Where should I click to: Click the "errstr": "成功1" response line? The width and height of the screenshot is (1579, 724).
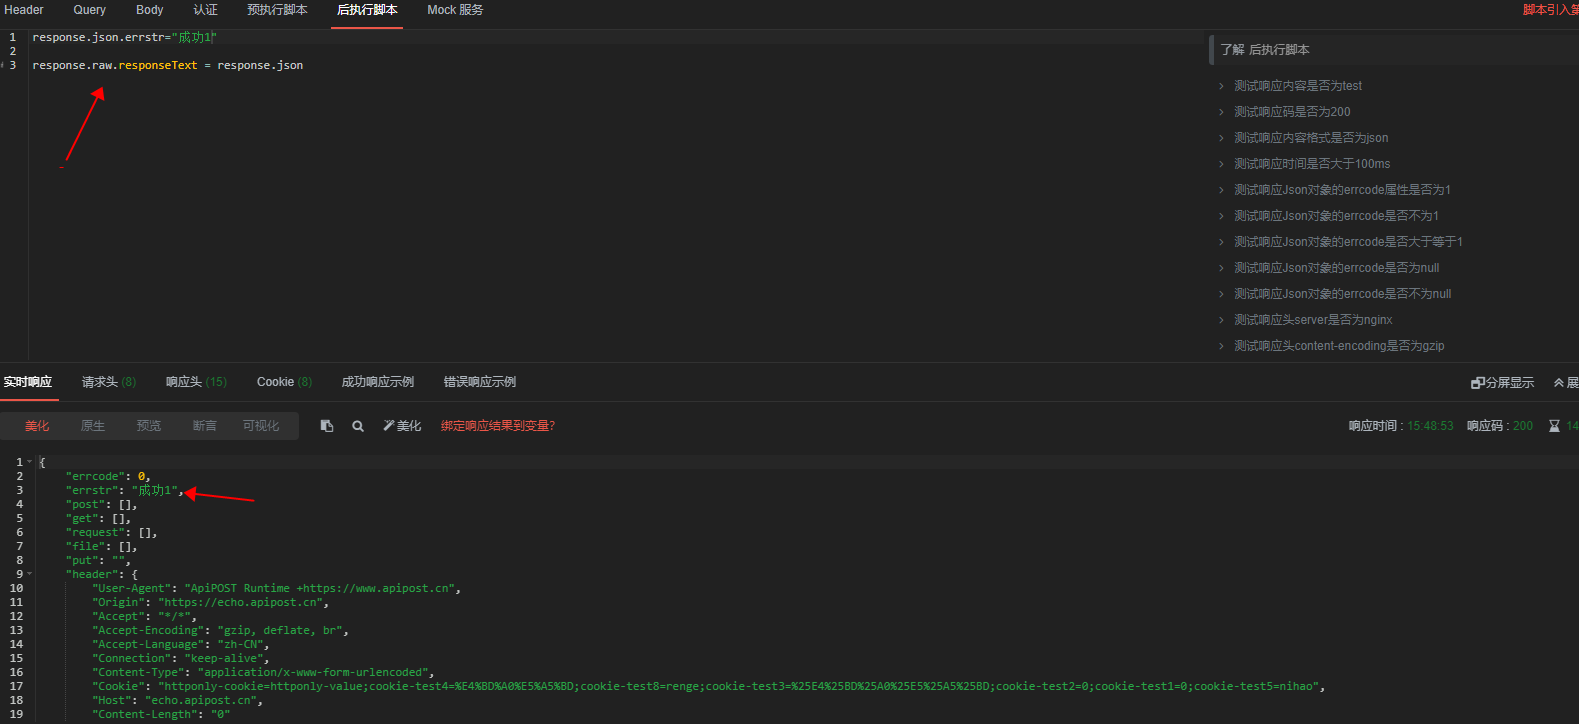(125, 490)
